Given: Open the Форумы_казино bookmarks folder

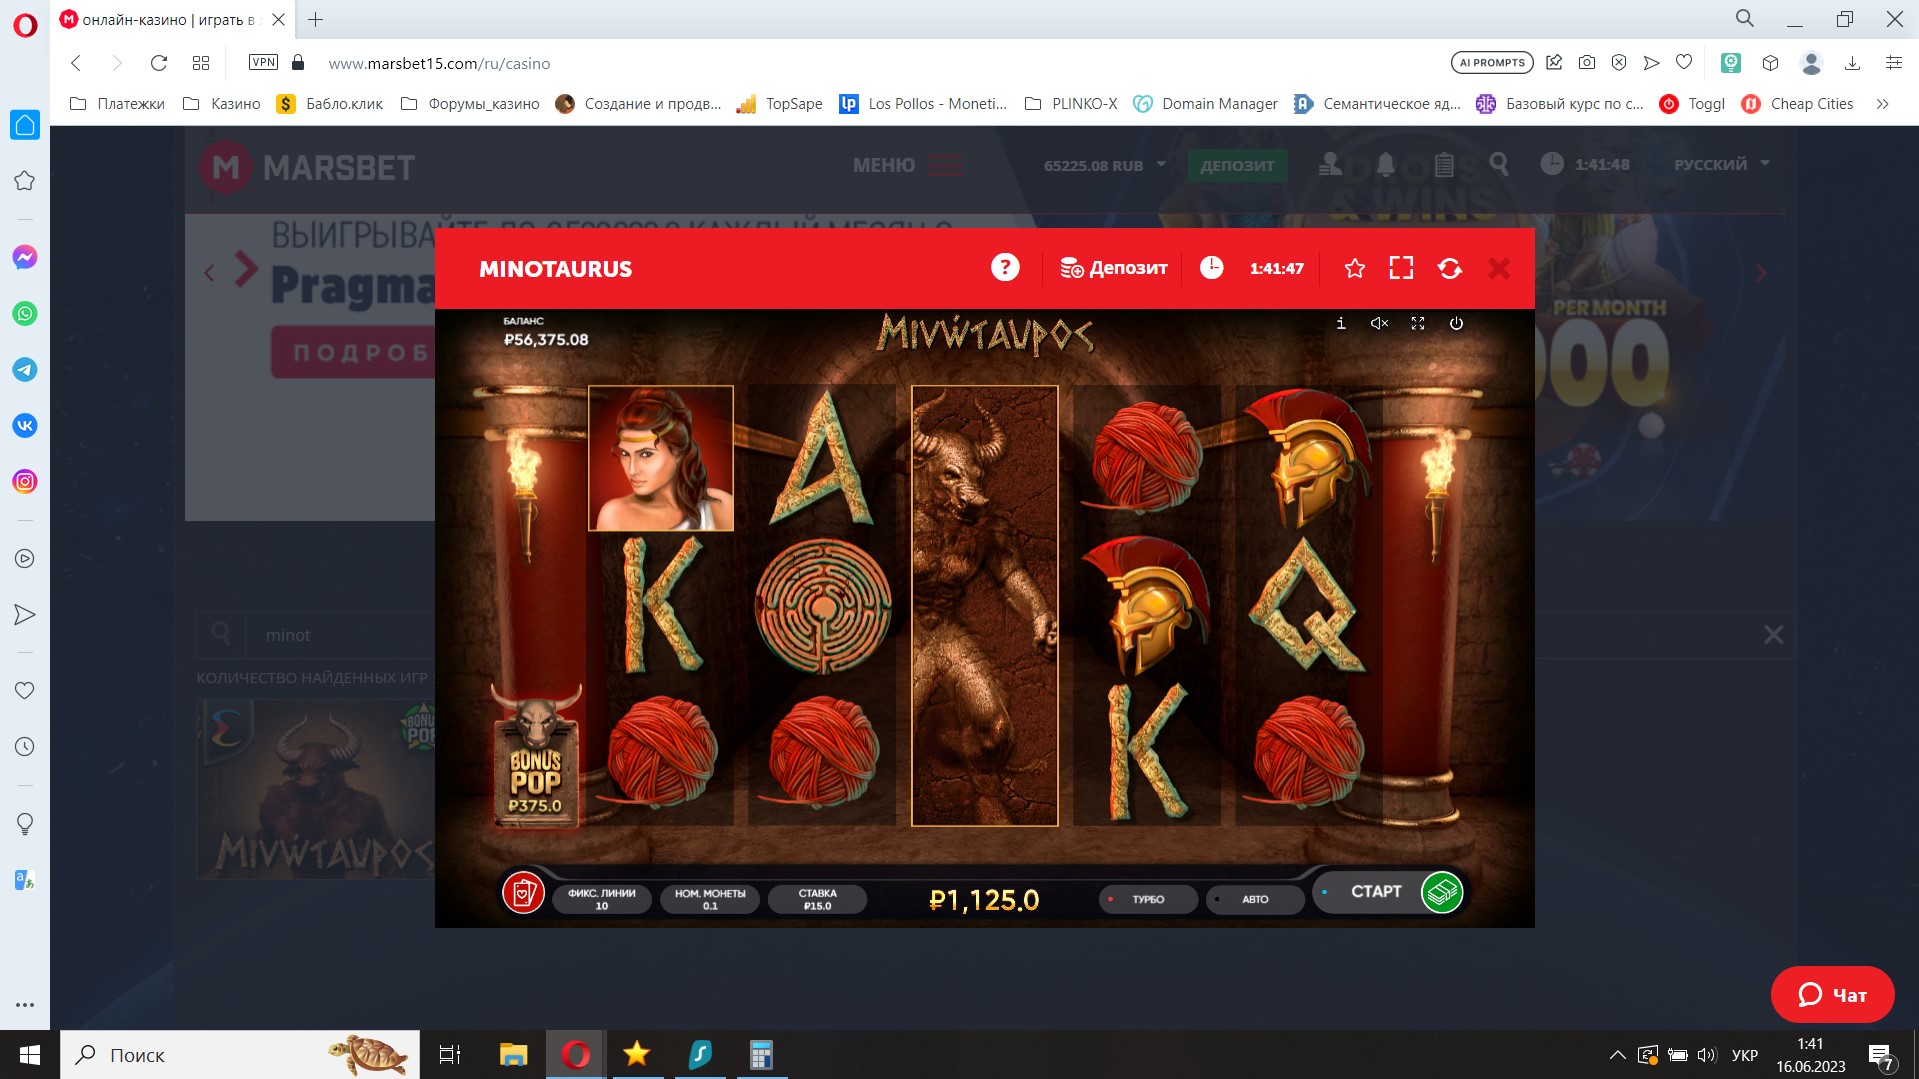Looking at the screenshot, I should [470, 104].
